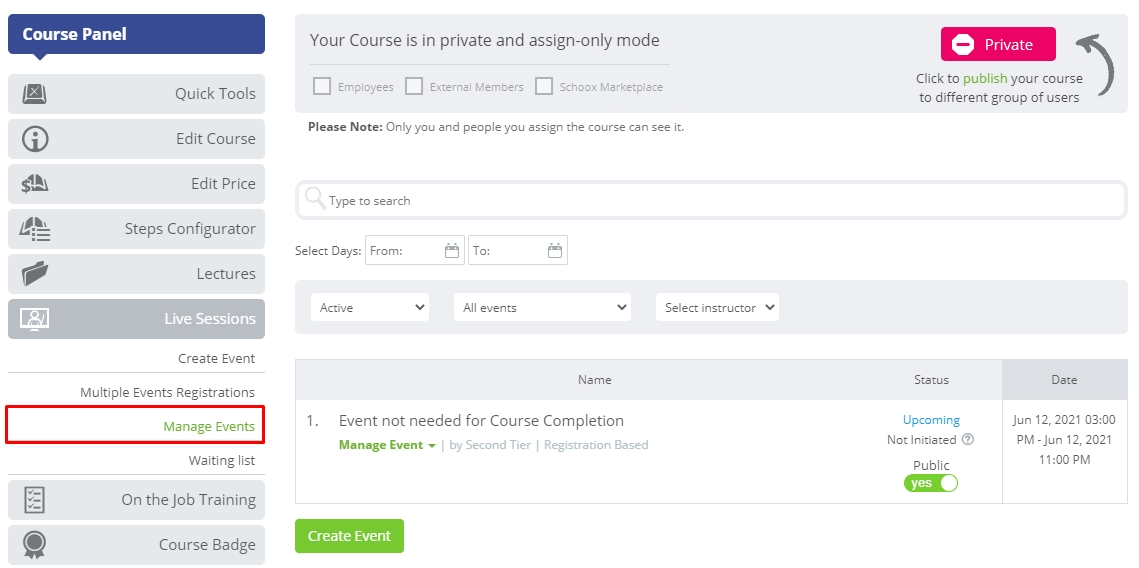Select Multiple Events Registrations menu item
1139x568 pixels.
167,392
